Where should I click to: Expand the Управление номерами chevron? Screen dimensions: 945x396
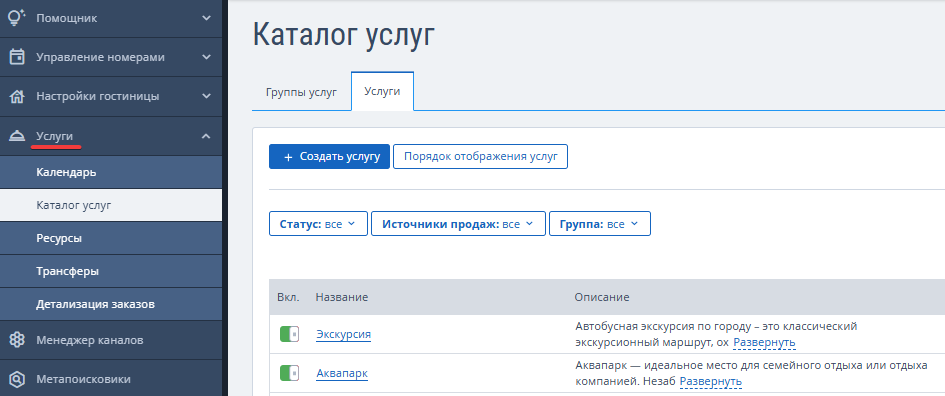click(206, 57)
